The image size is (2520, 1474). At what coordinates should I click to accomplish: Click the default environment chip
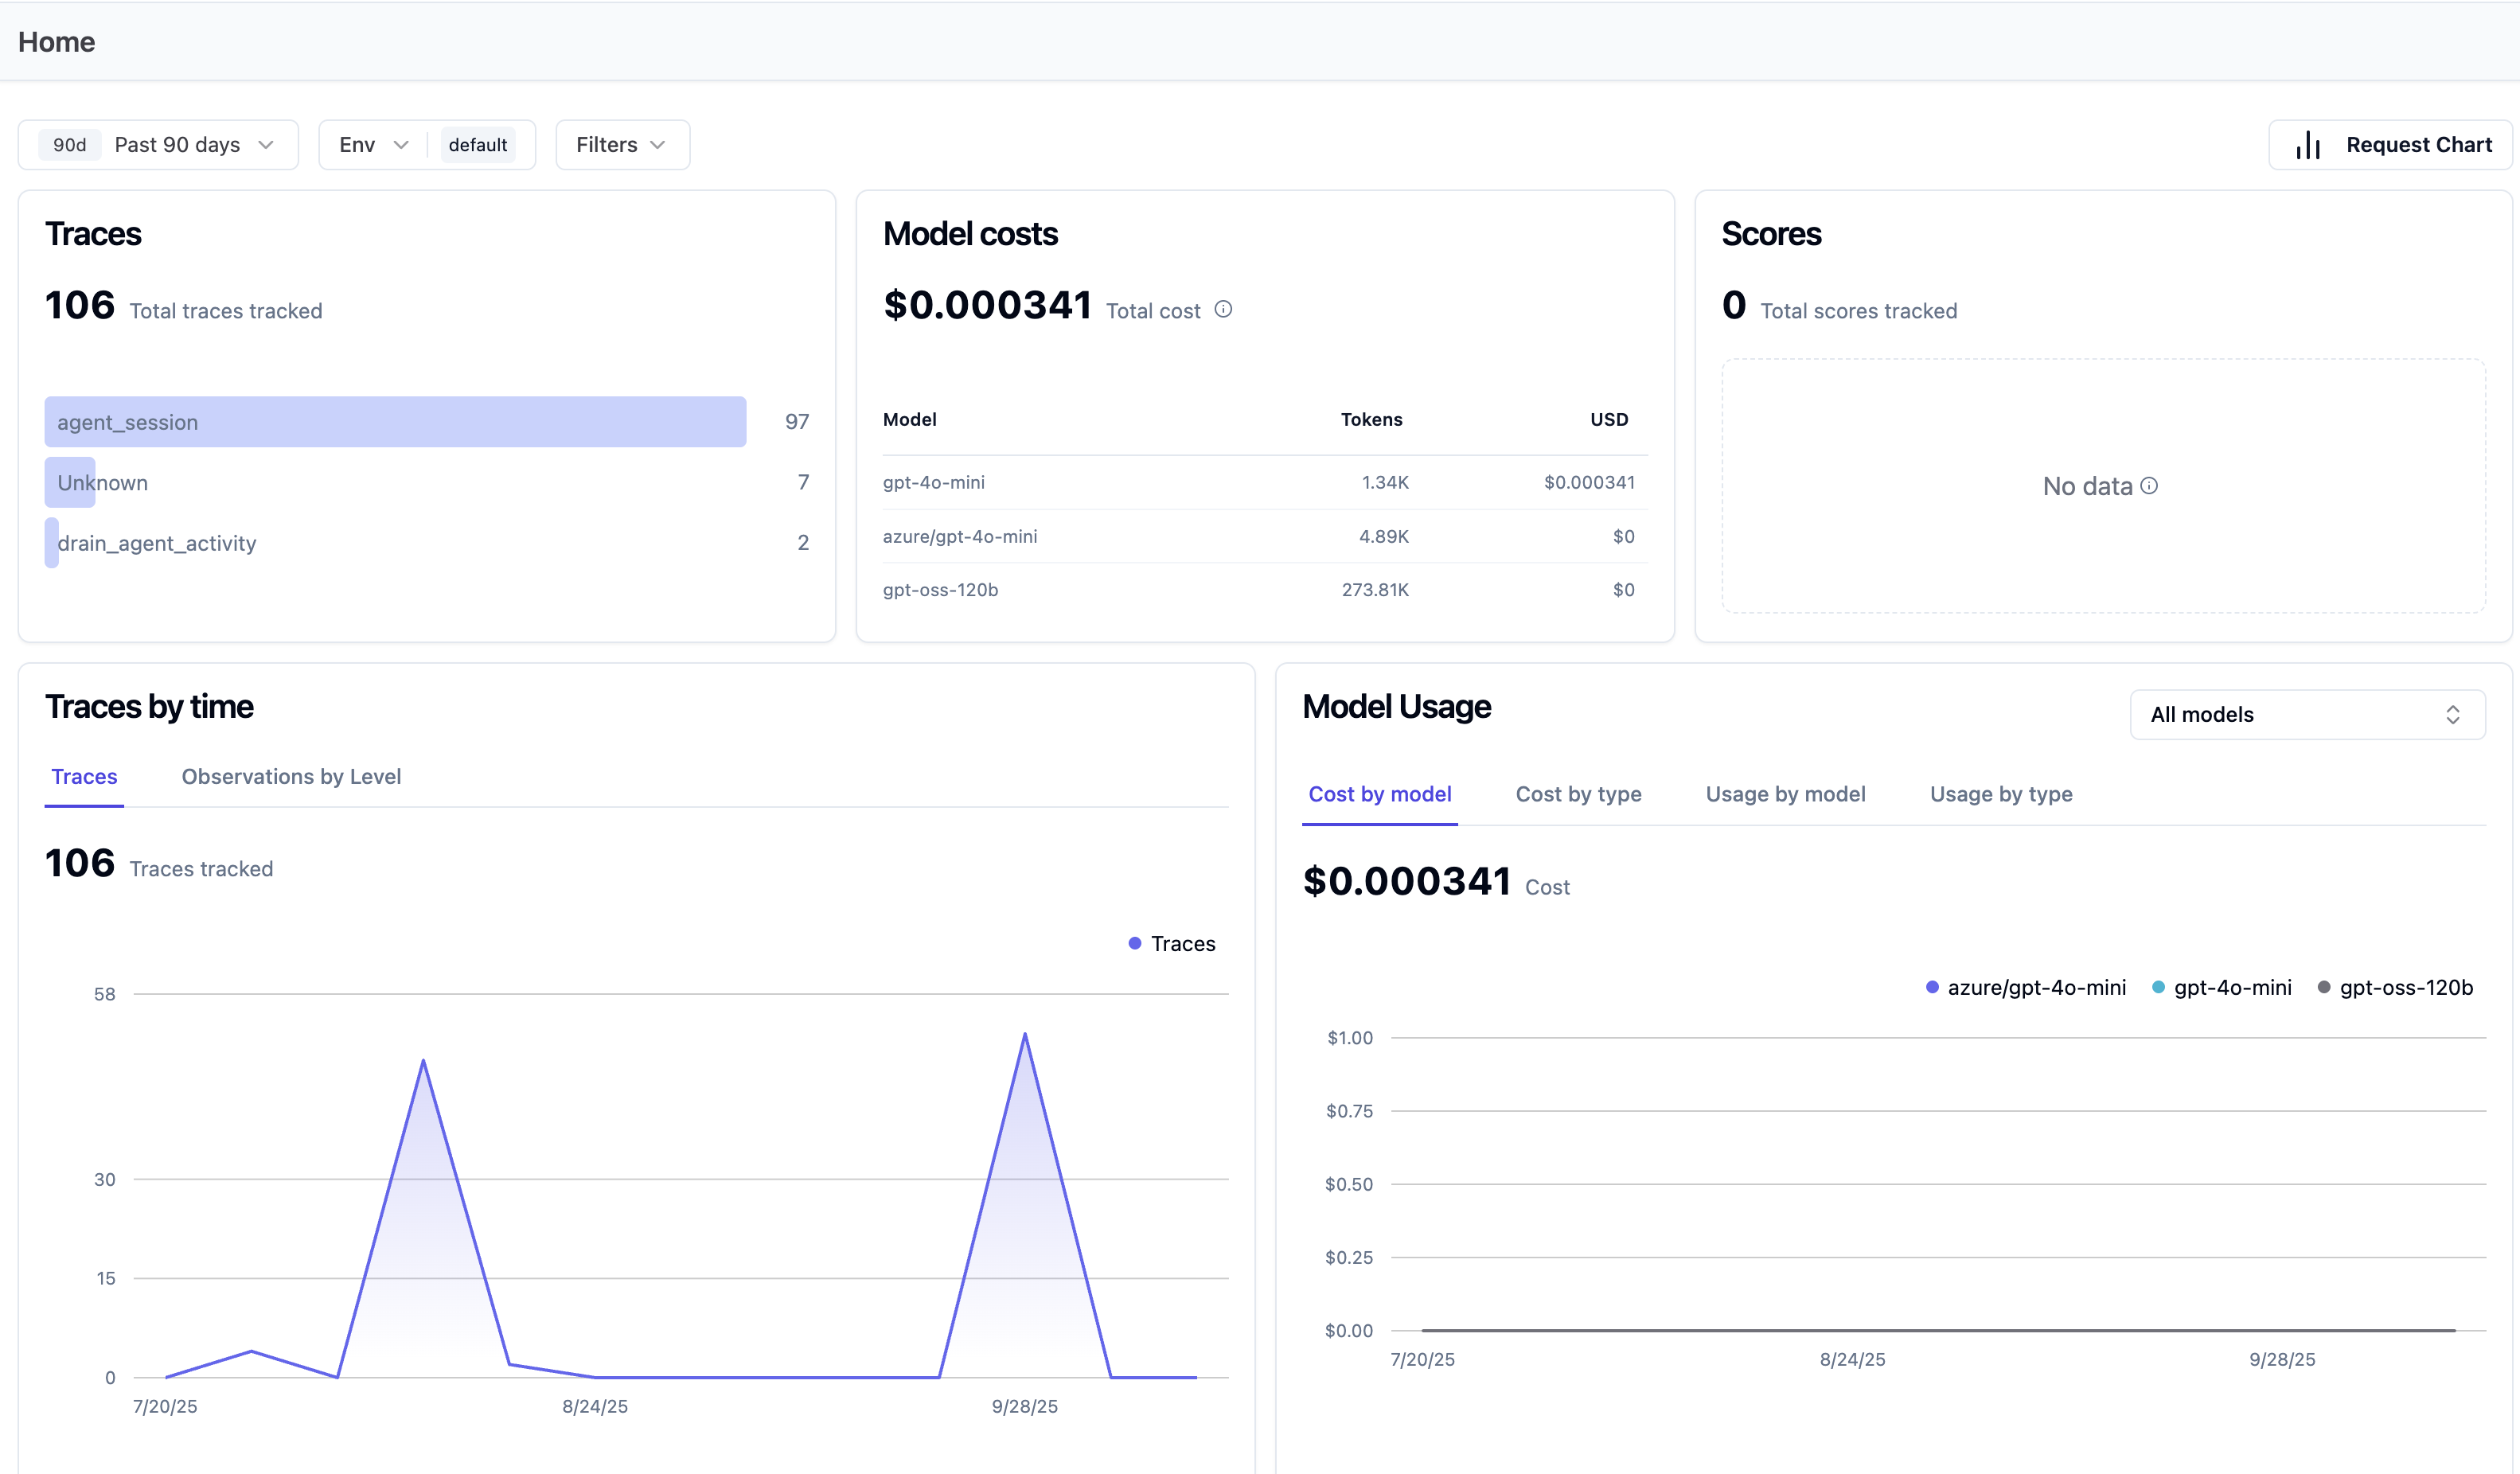pyautogui.click(x=478, y=145)
